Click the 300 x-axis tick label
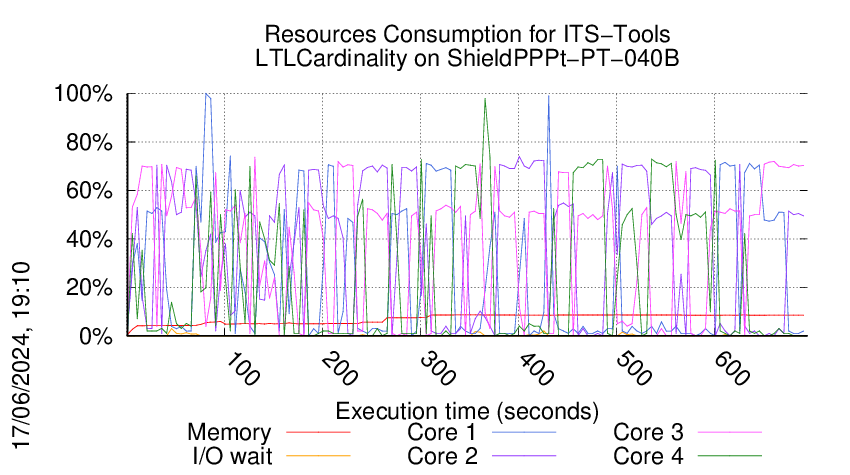Image resolution: width=850 pixels, height=475 pixels. coord(438,369)
